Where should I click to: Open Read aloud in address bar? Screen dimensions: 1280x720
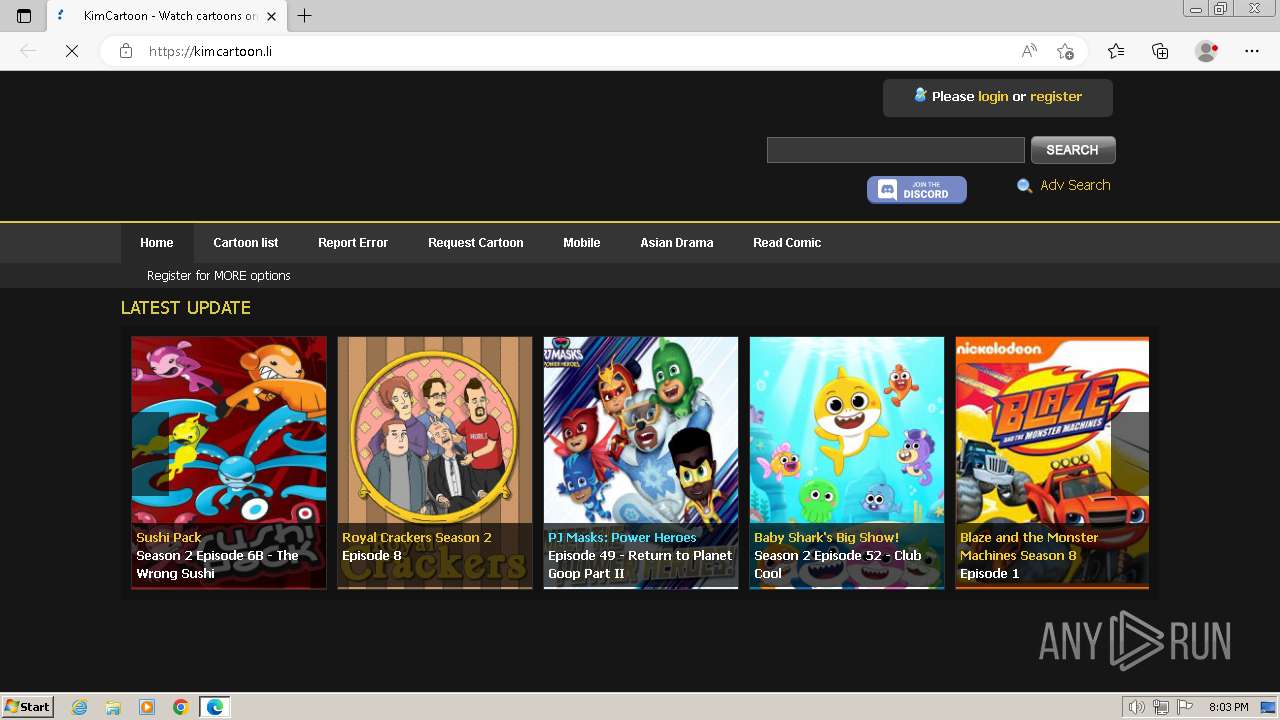1029,51
